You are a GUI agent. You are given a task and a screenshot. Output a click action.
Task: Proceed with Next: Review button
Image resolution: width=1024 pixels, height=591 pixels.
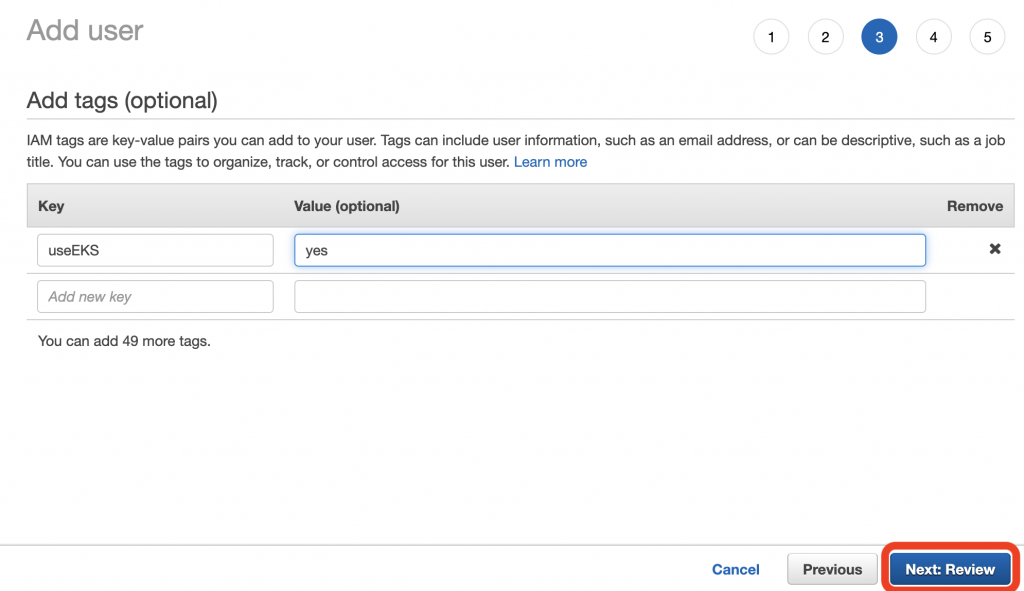(950, 569)
